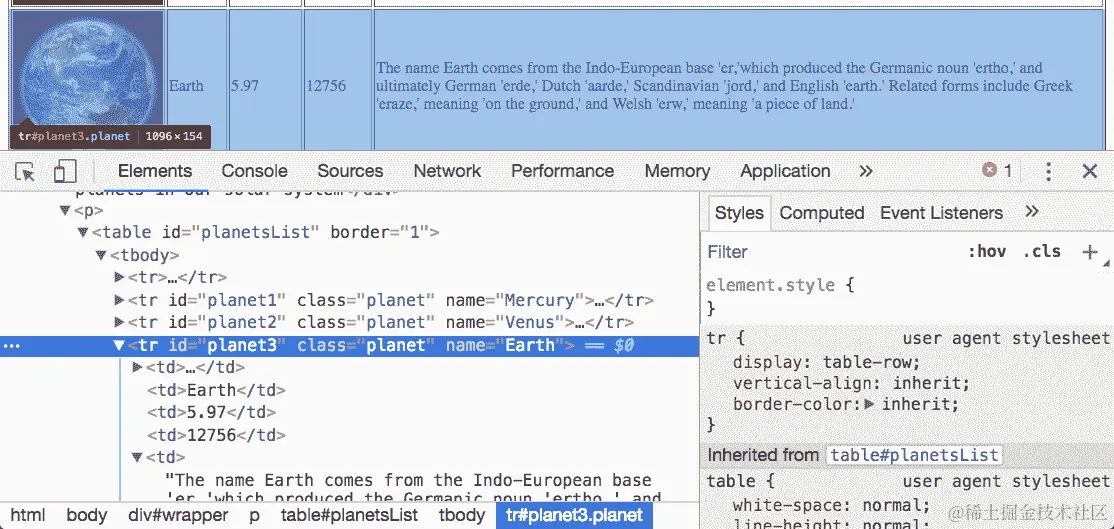Image resolution: width=1114 pixels, height=529 pixels.
Task: Select the <td>Earth</td> node
Action: point(216,390)
